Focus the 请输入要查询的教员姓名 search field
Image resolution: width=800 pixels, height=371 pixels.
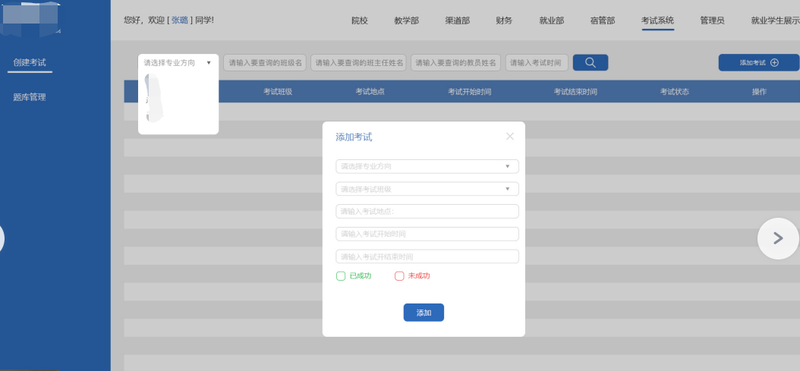click(456, 63)
